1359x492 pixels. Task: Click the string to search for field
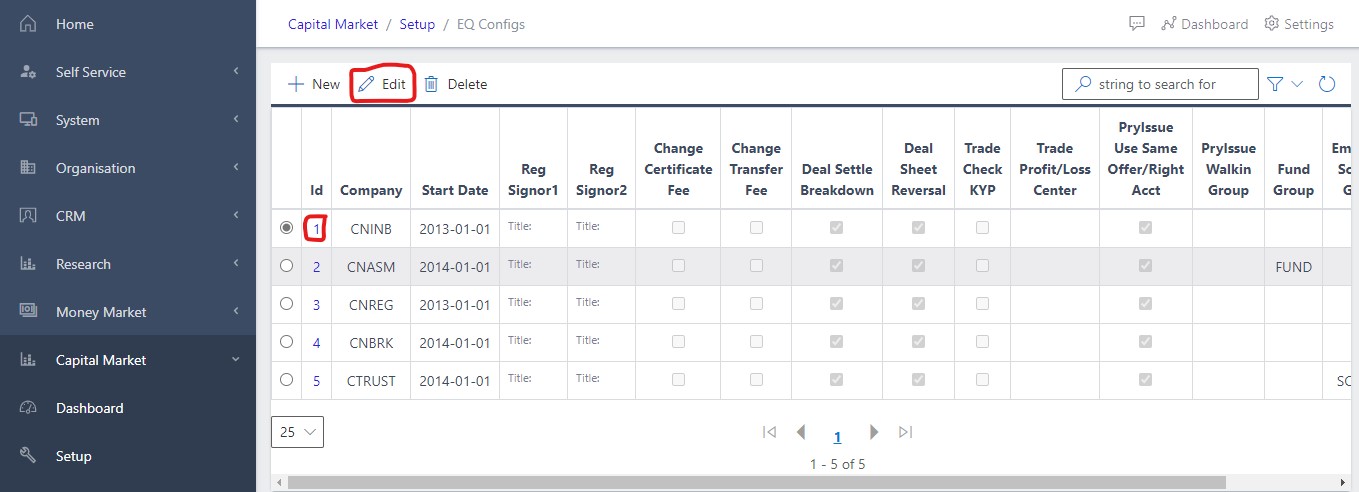point(1160,84)
